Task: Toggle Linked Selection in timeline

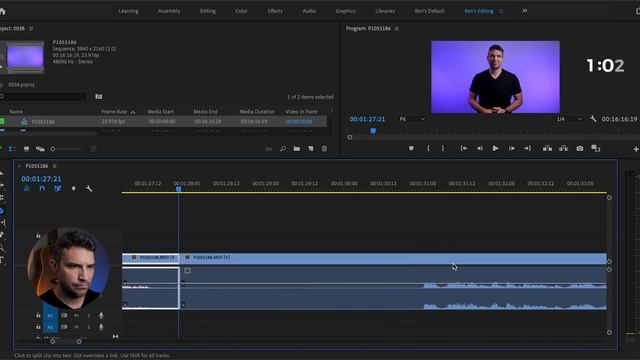Action: click(58, 189)
